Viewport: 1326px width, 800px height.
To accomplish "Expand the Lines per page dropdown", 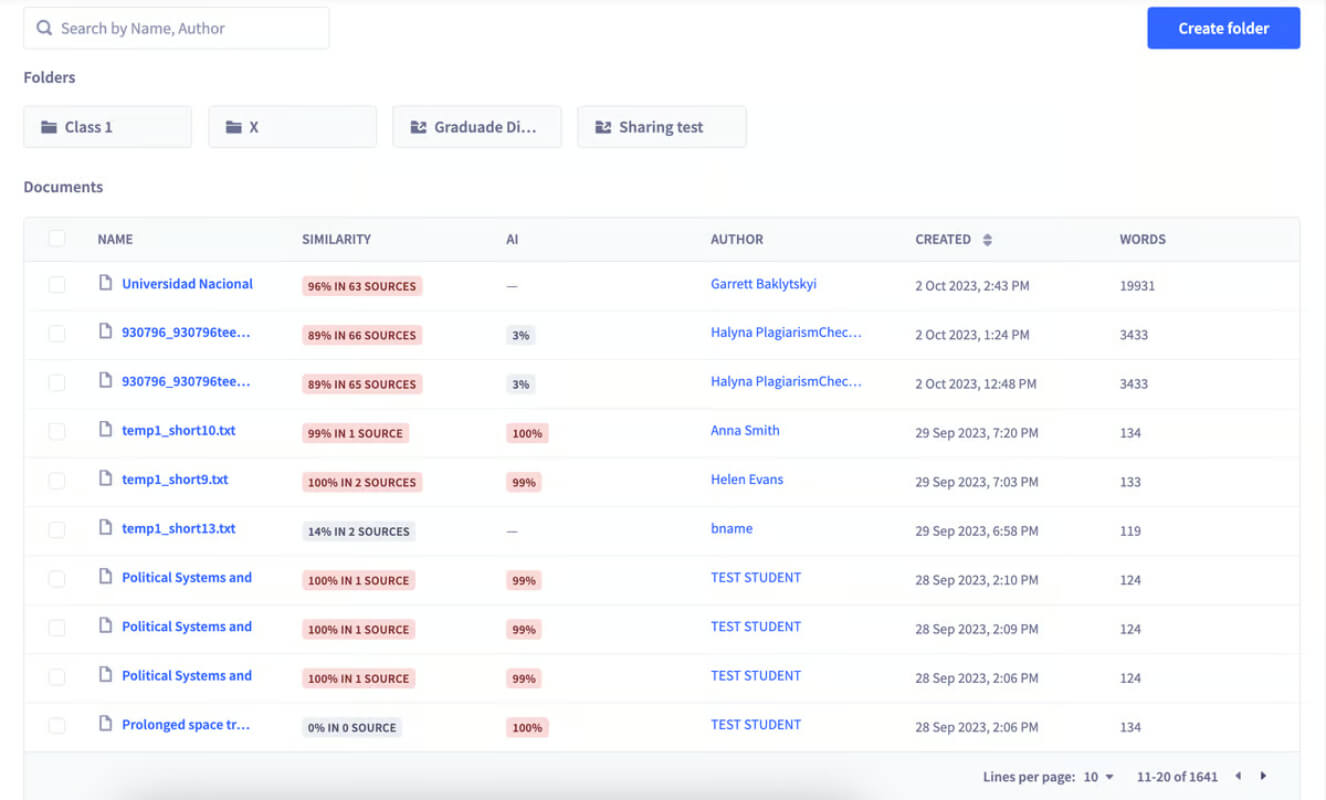I will pyautogui.click(x=1098, y=777).
